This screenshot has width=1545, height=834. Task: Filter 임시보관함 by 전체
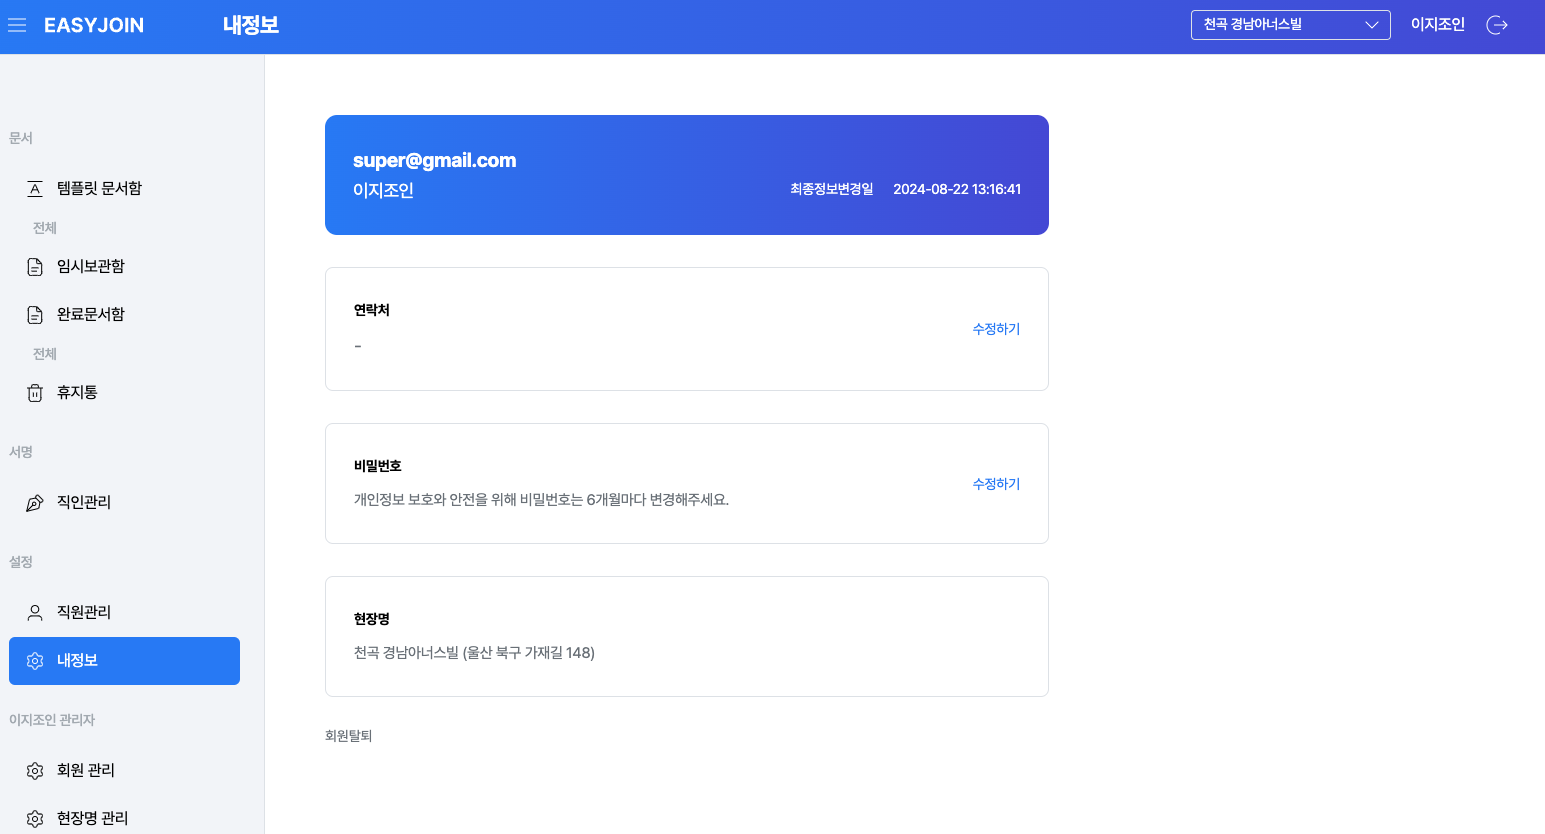(x=45, y=228)
